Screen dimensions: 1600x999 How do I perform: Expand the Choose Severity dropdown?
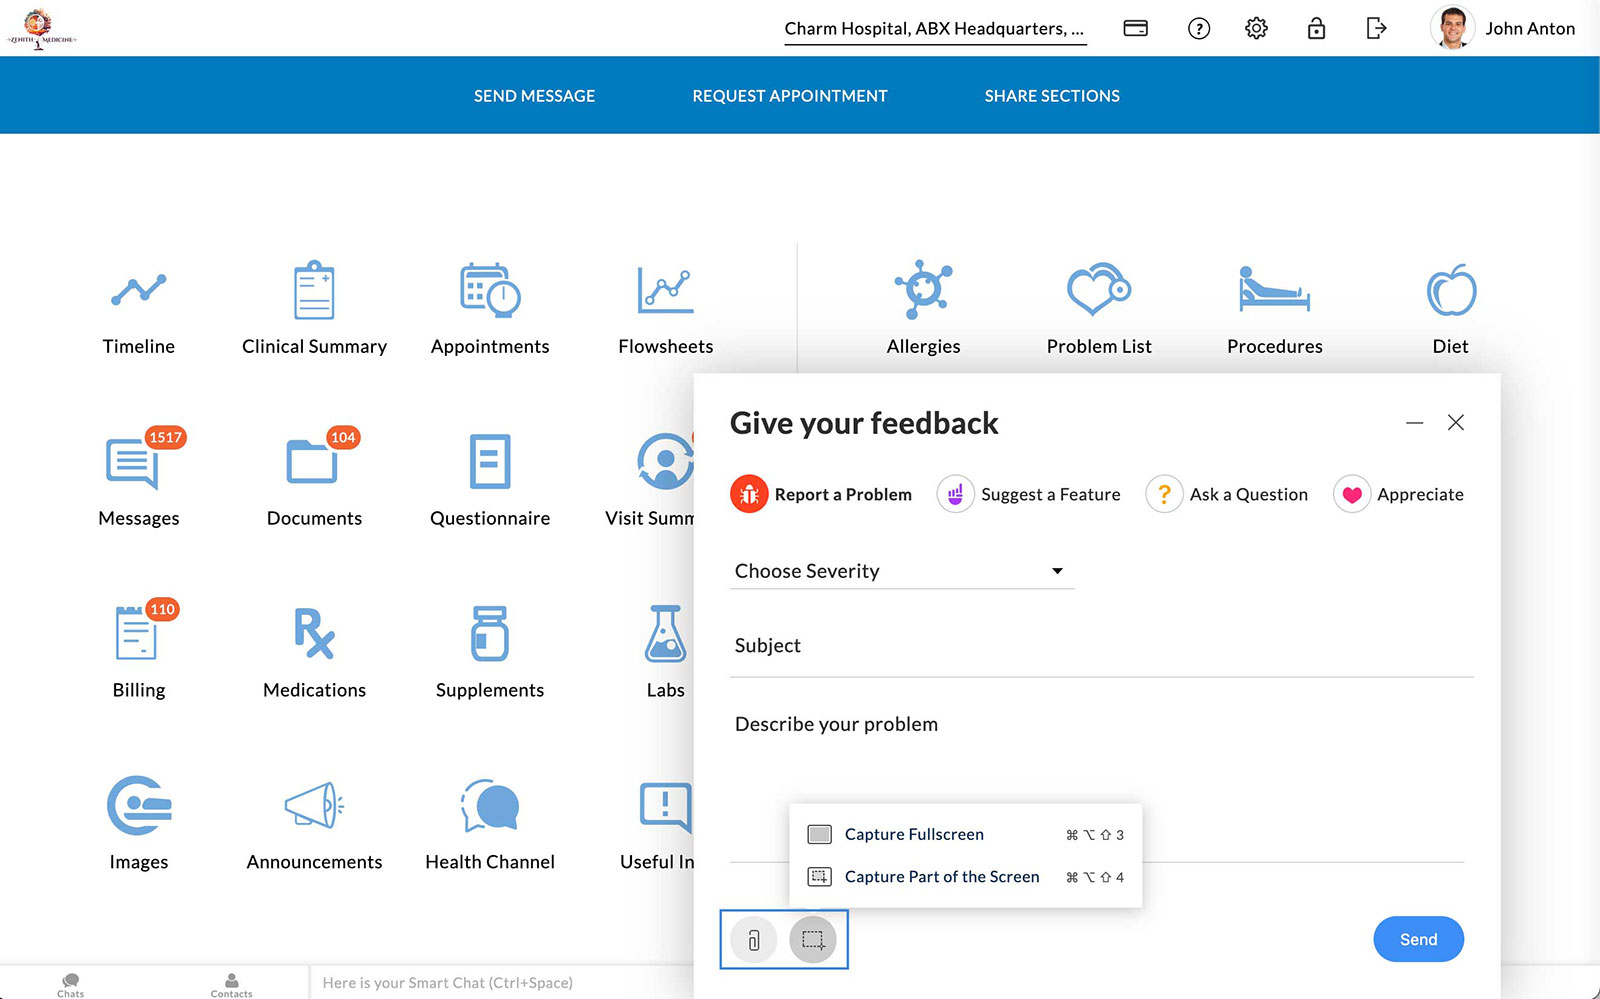pos(901,571)
